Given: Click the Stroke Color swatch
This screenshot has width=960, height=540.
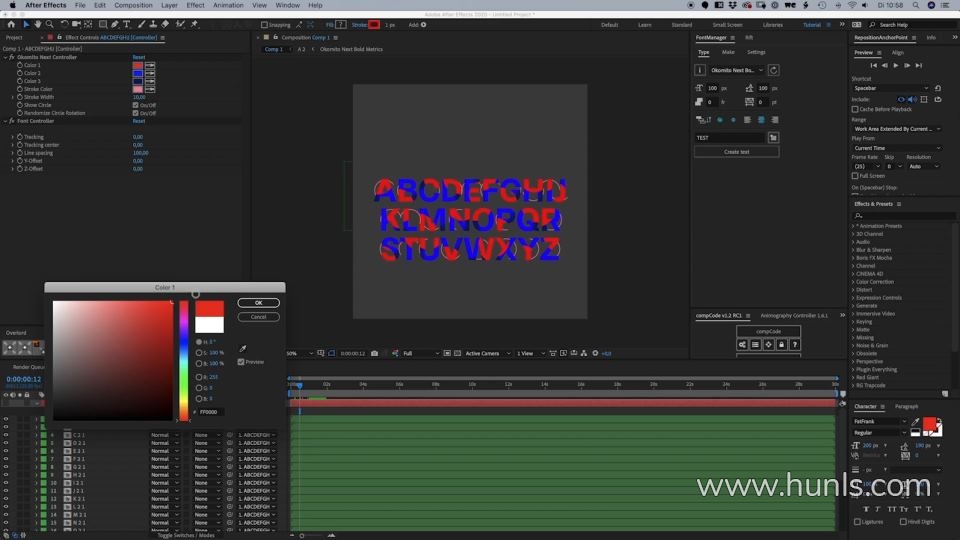Looking at the screenshot, I should pyautogui.click(x=138, y=89).
